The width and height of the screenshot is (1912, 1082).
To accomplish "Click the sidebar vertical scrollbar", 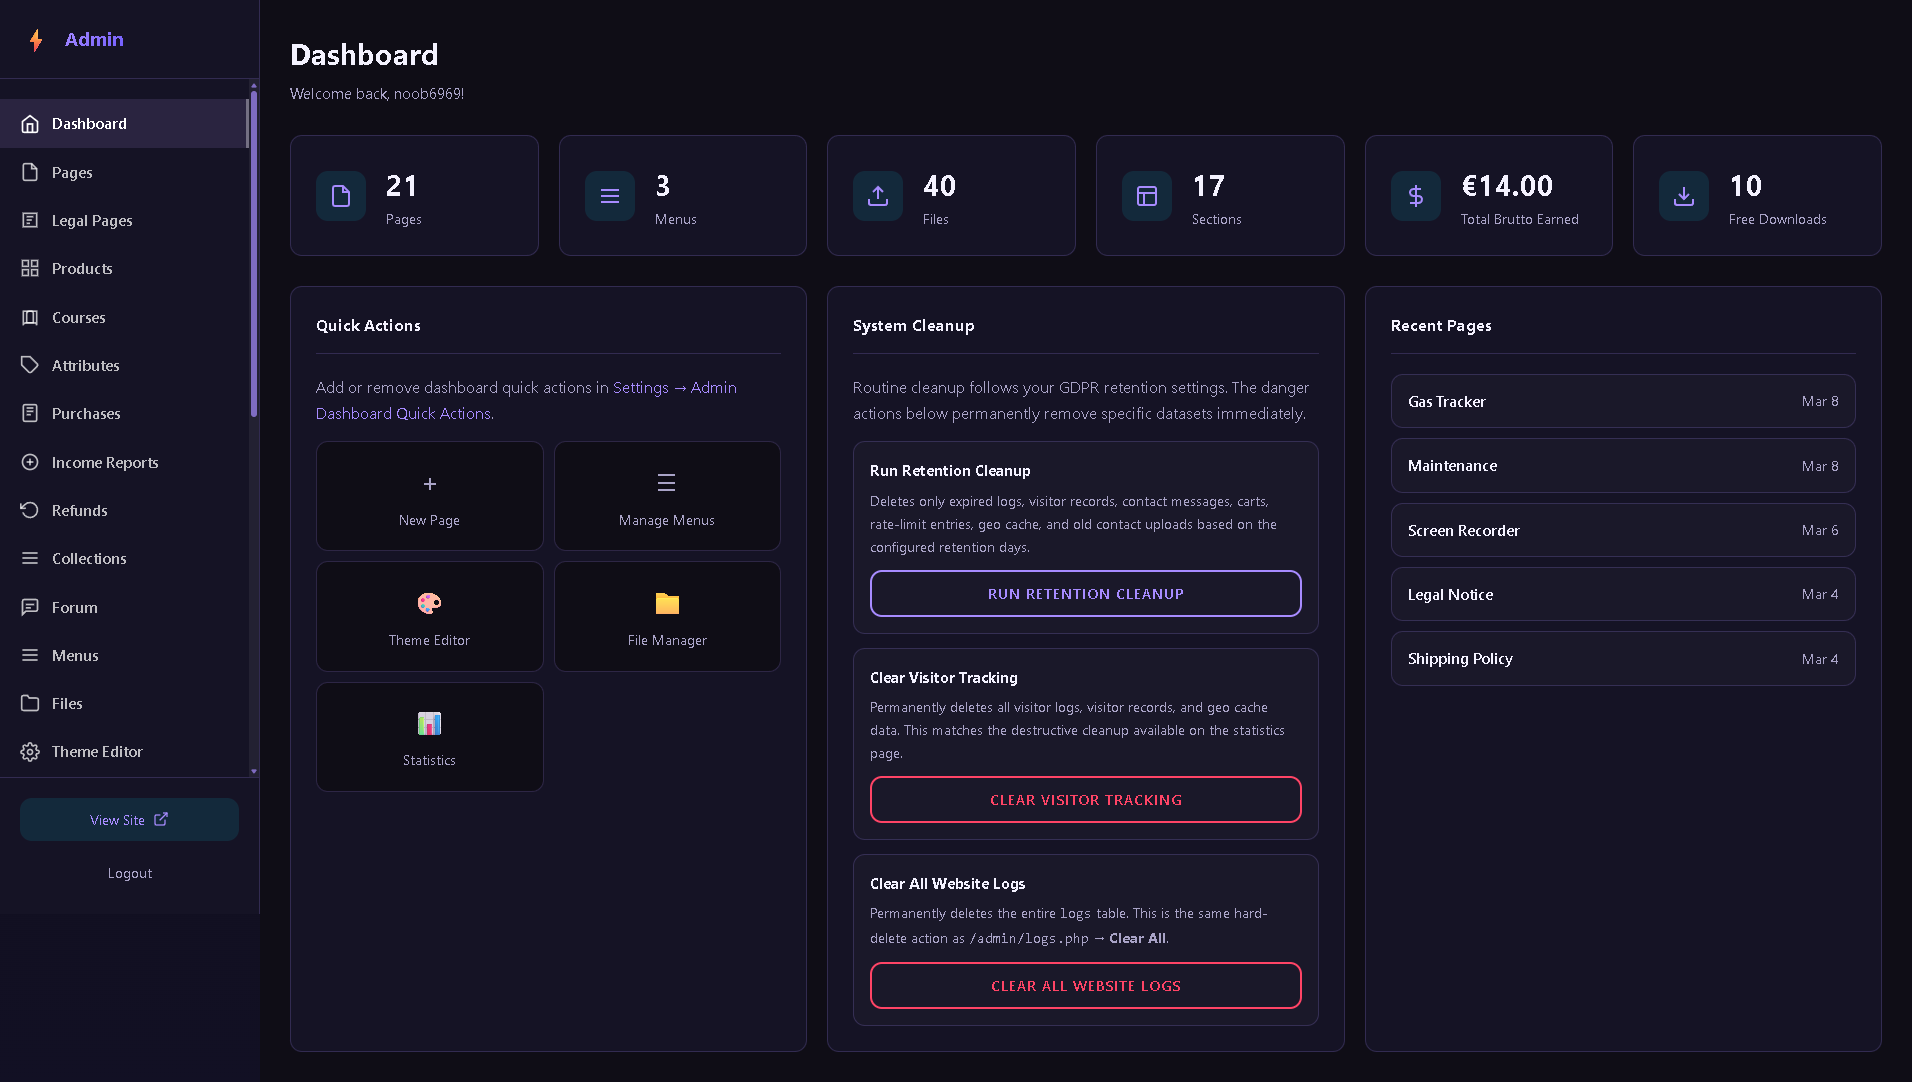I will (254, 255).
